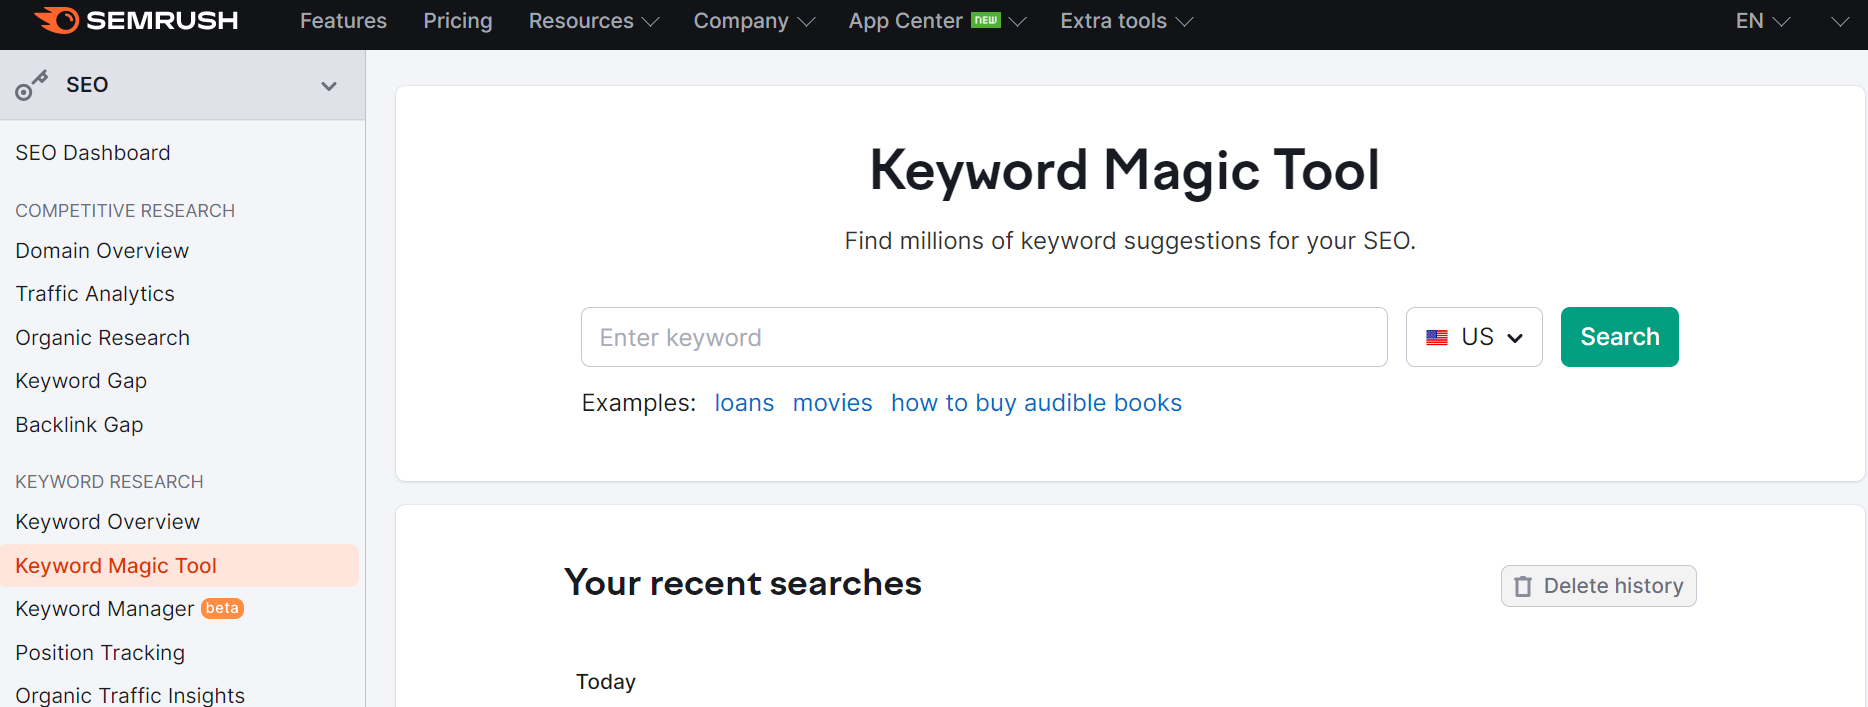Image resolution: width=1868 pixels, height=707 pixels.
Task: Click the trash icon in Delete history
Action: click(x=1522, y=587)
